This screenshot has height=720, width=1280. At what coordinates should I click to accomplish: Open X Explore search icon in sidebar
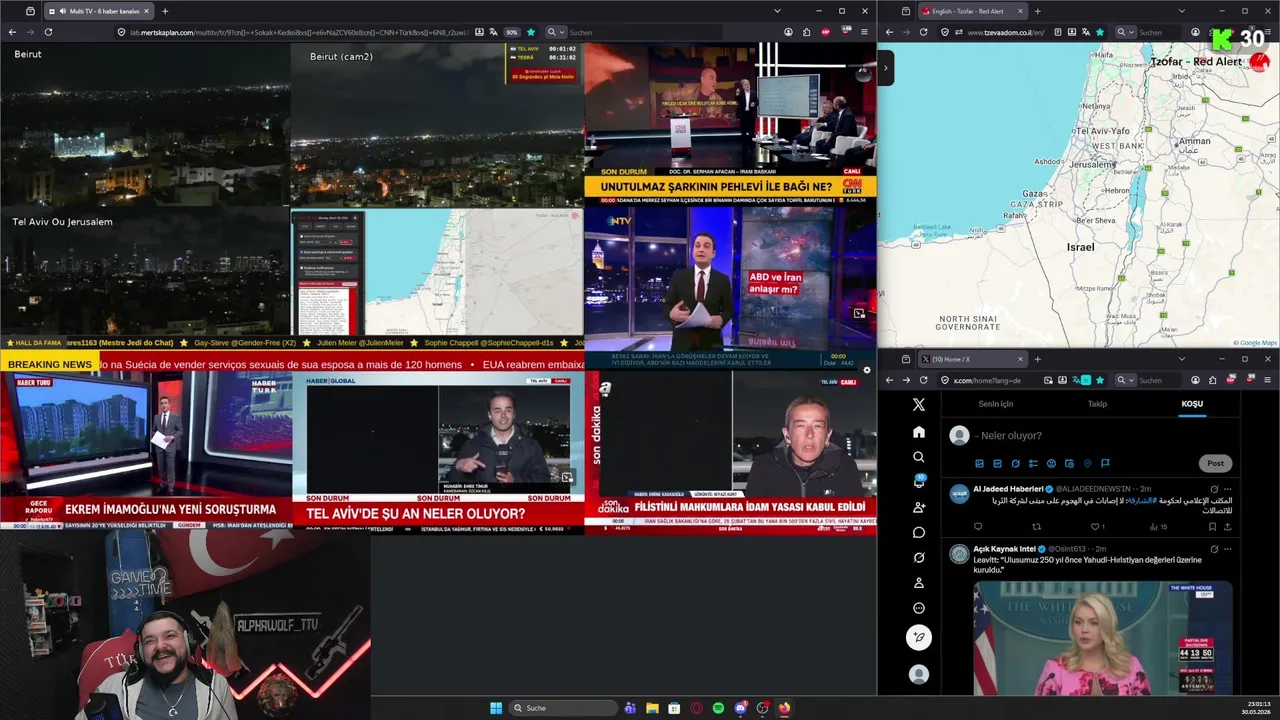919,457
